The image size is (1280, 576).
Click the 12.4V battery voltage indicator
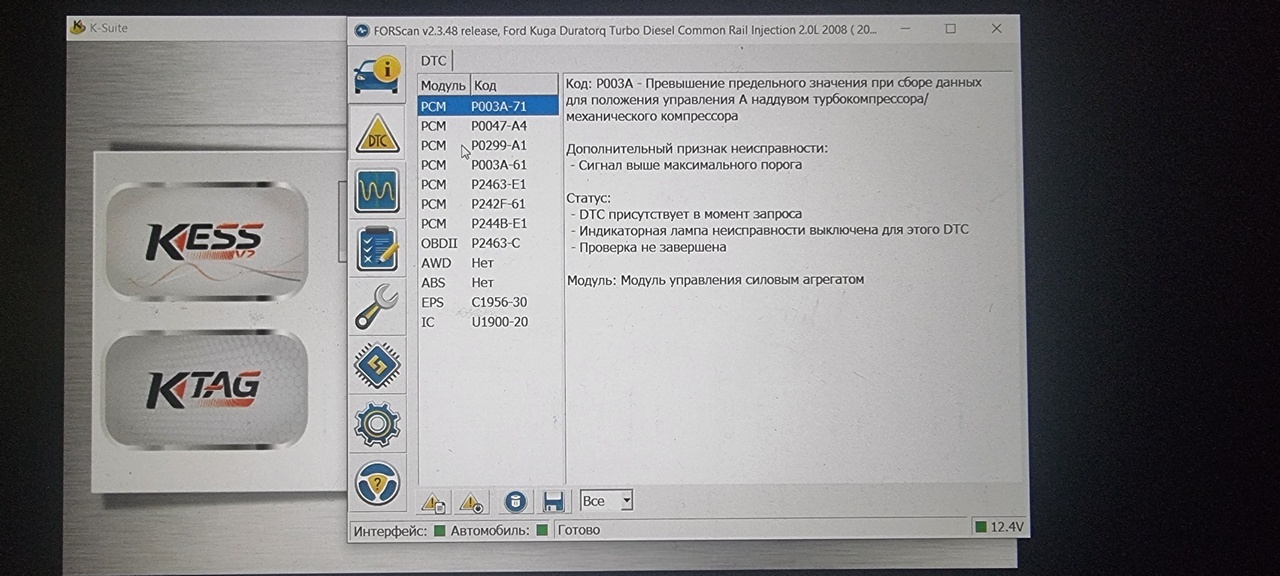(x=999, y=527)
